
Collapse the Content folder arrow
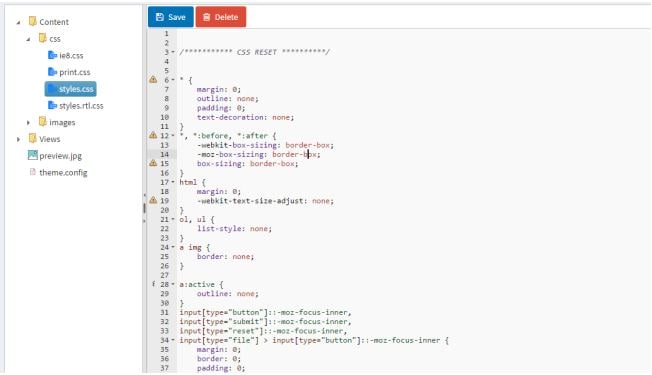pos(18,22)
